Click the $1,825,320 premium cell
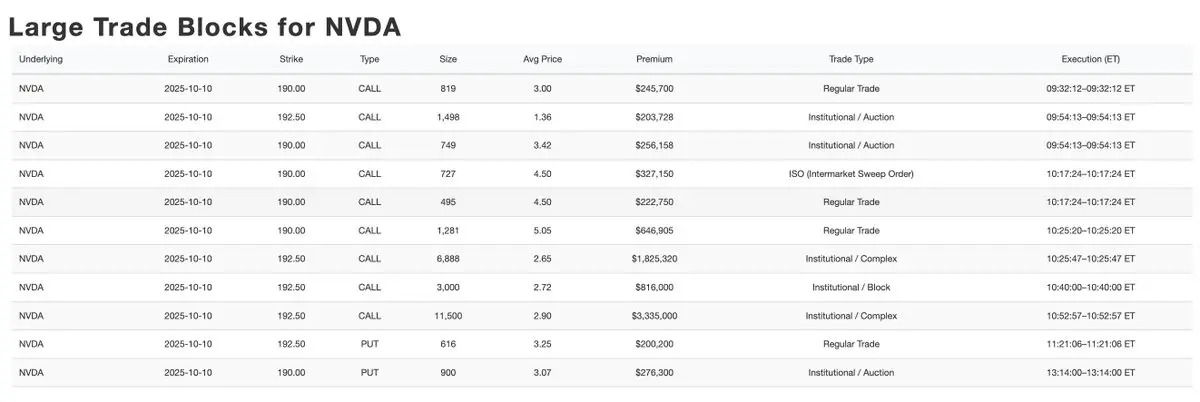 (654, 258)
